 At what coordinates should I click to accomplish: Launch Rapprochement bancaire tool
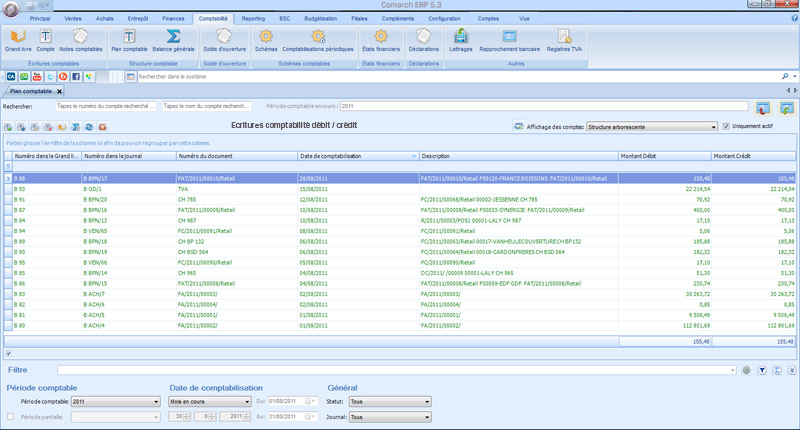tap(508, 38)
